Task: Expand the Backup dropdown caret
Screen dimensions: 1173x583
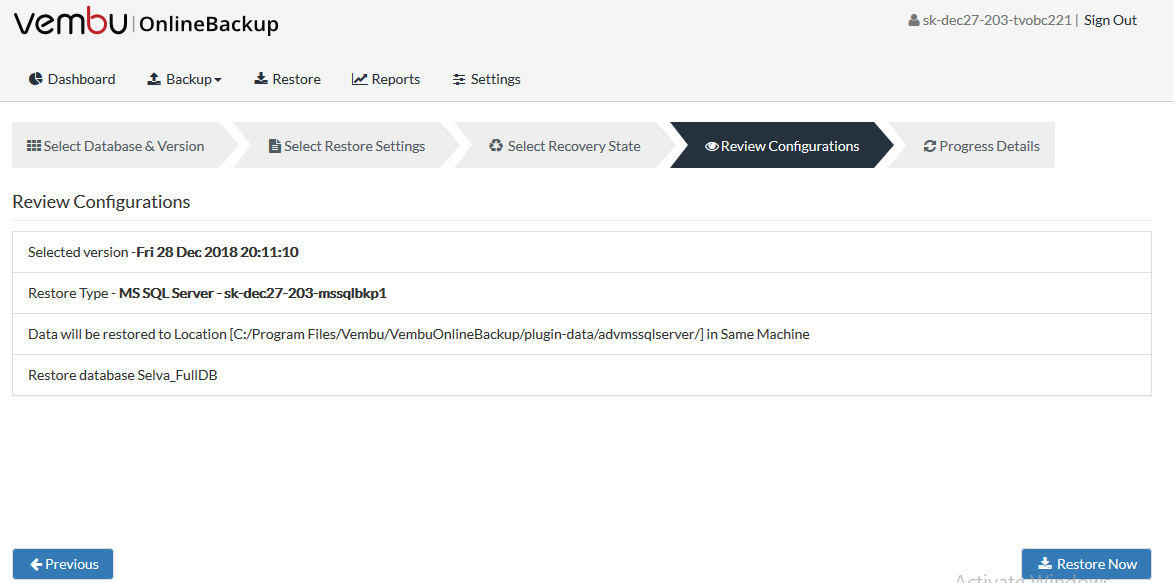Action: point(218,80)
